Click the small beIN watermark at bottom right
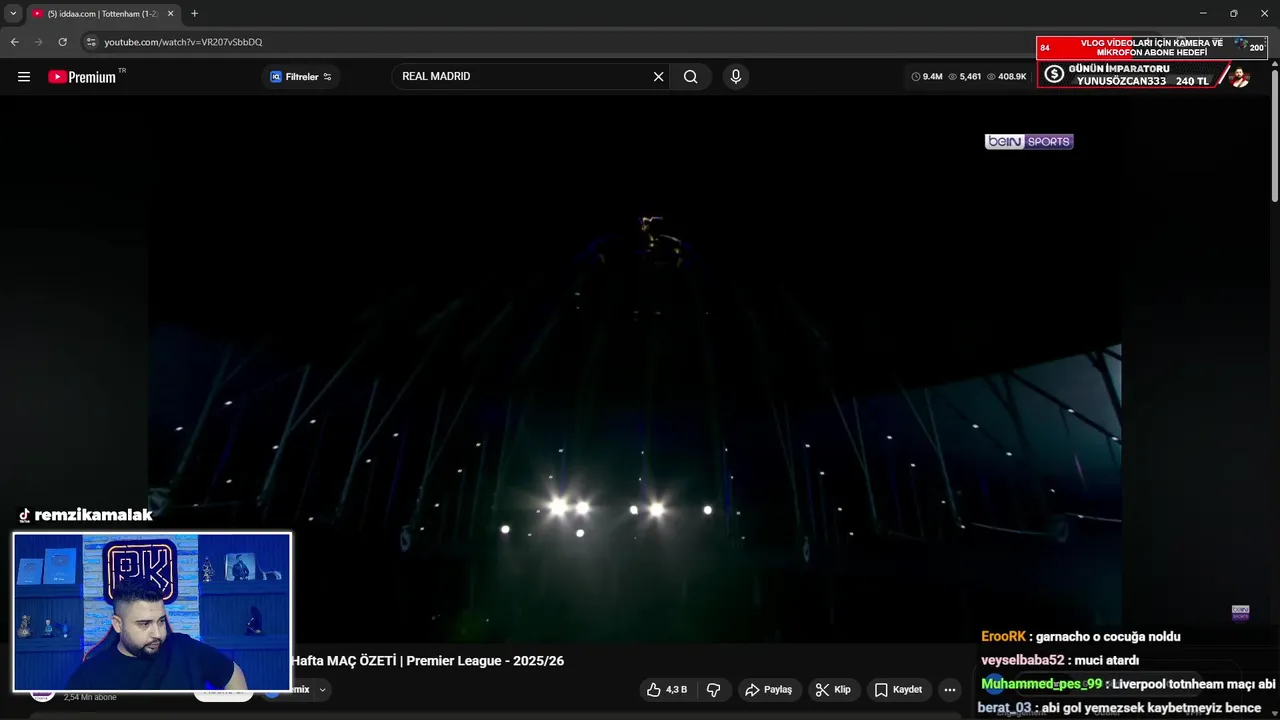The image size is (1280, 720). [1240, 612]
